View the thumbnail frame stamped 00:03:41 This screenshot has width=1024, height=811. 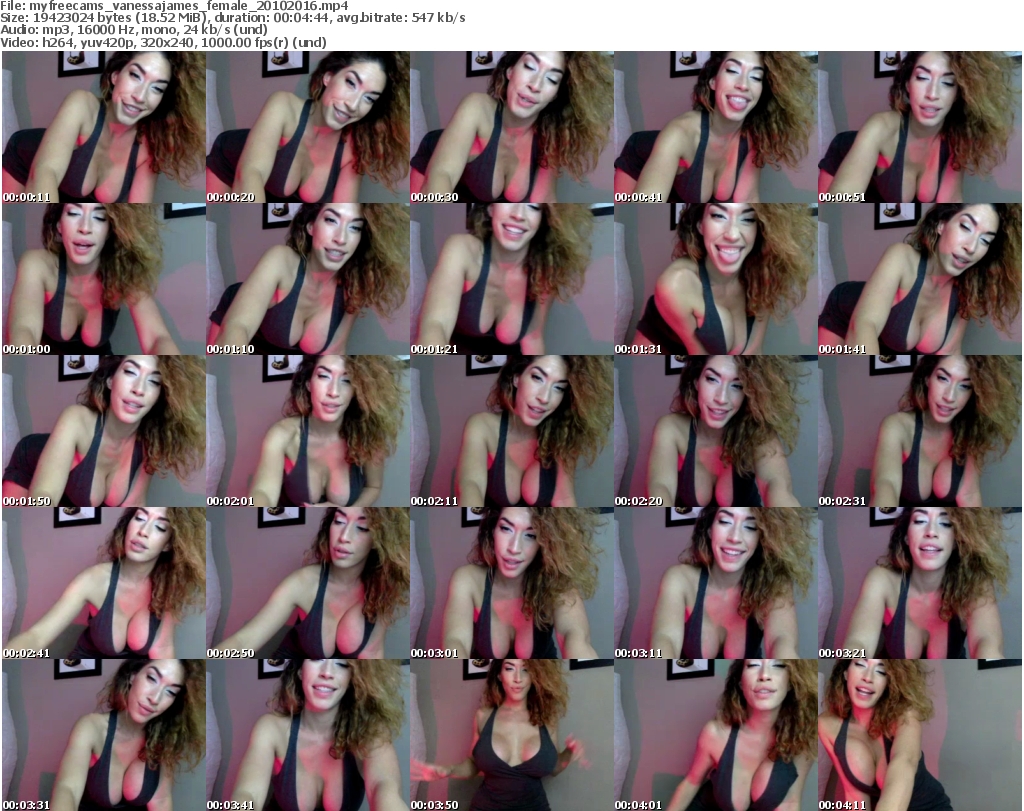pos(308,735)
